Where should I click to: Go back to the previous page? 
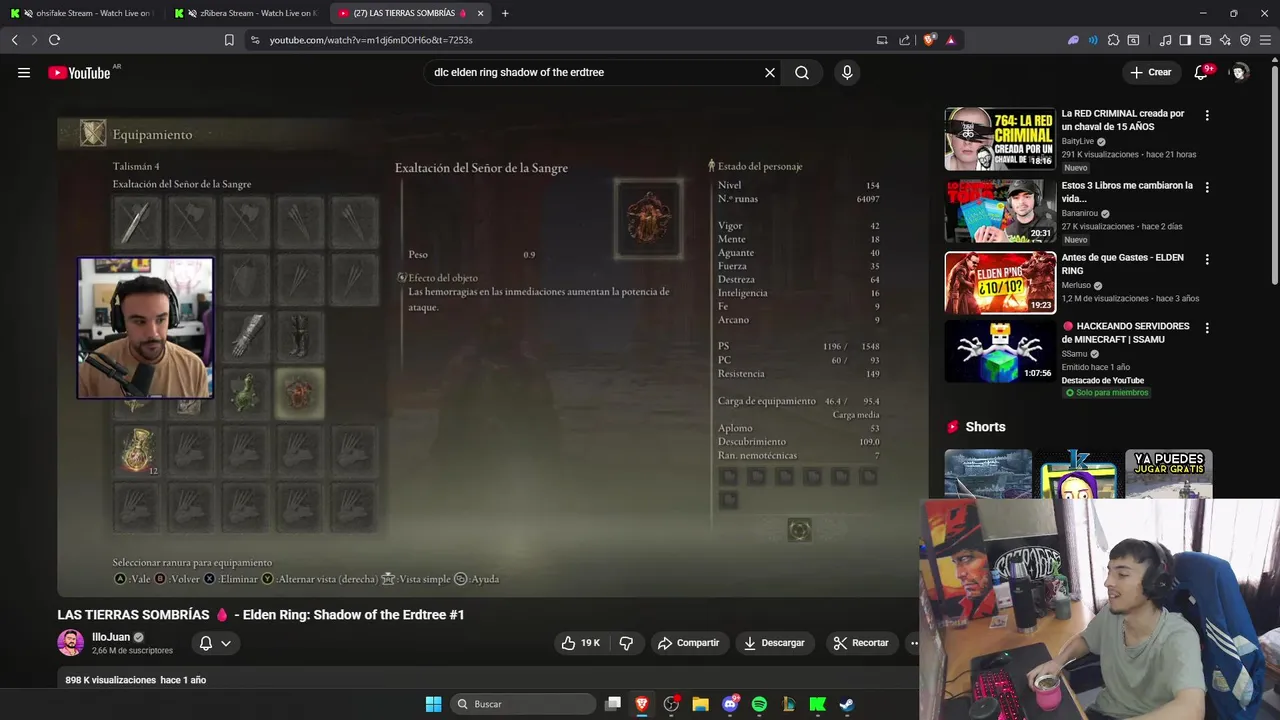pos(14,40)
